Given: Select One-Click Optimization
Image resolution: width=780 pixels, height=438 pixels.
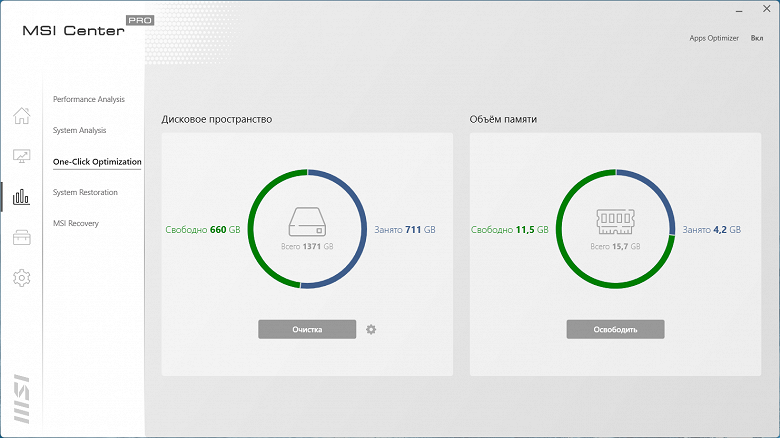Looking at the screenshot, I should tap(97, 162).
